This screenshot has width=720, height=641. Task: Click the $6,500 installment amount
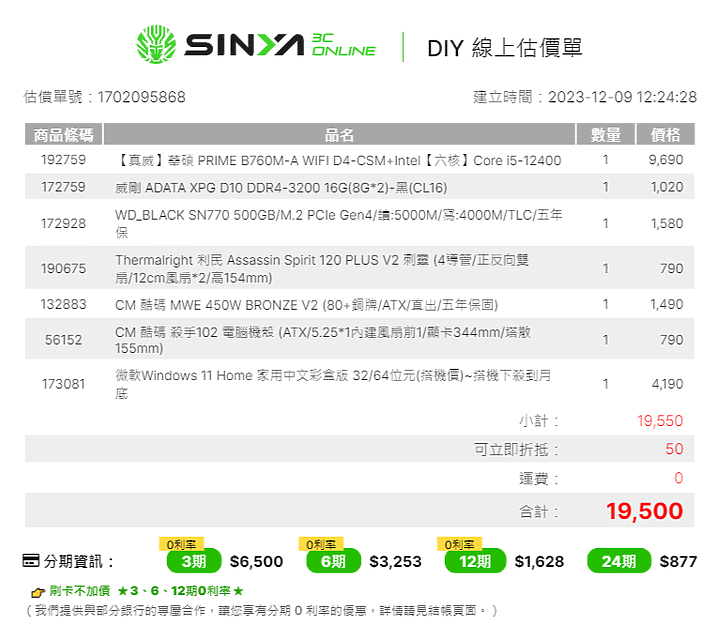point(256,562)
